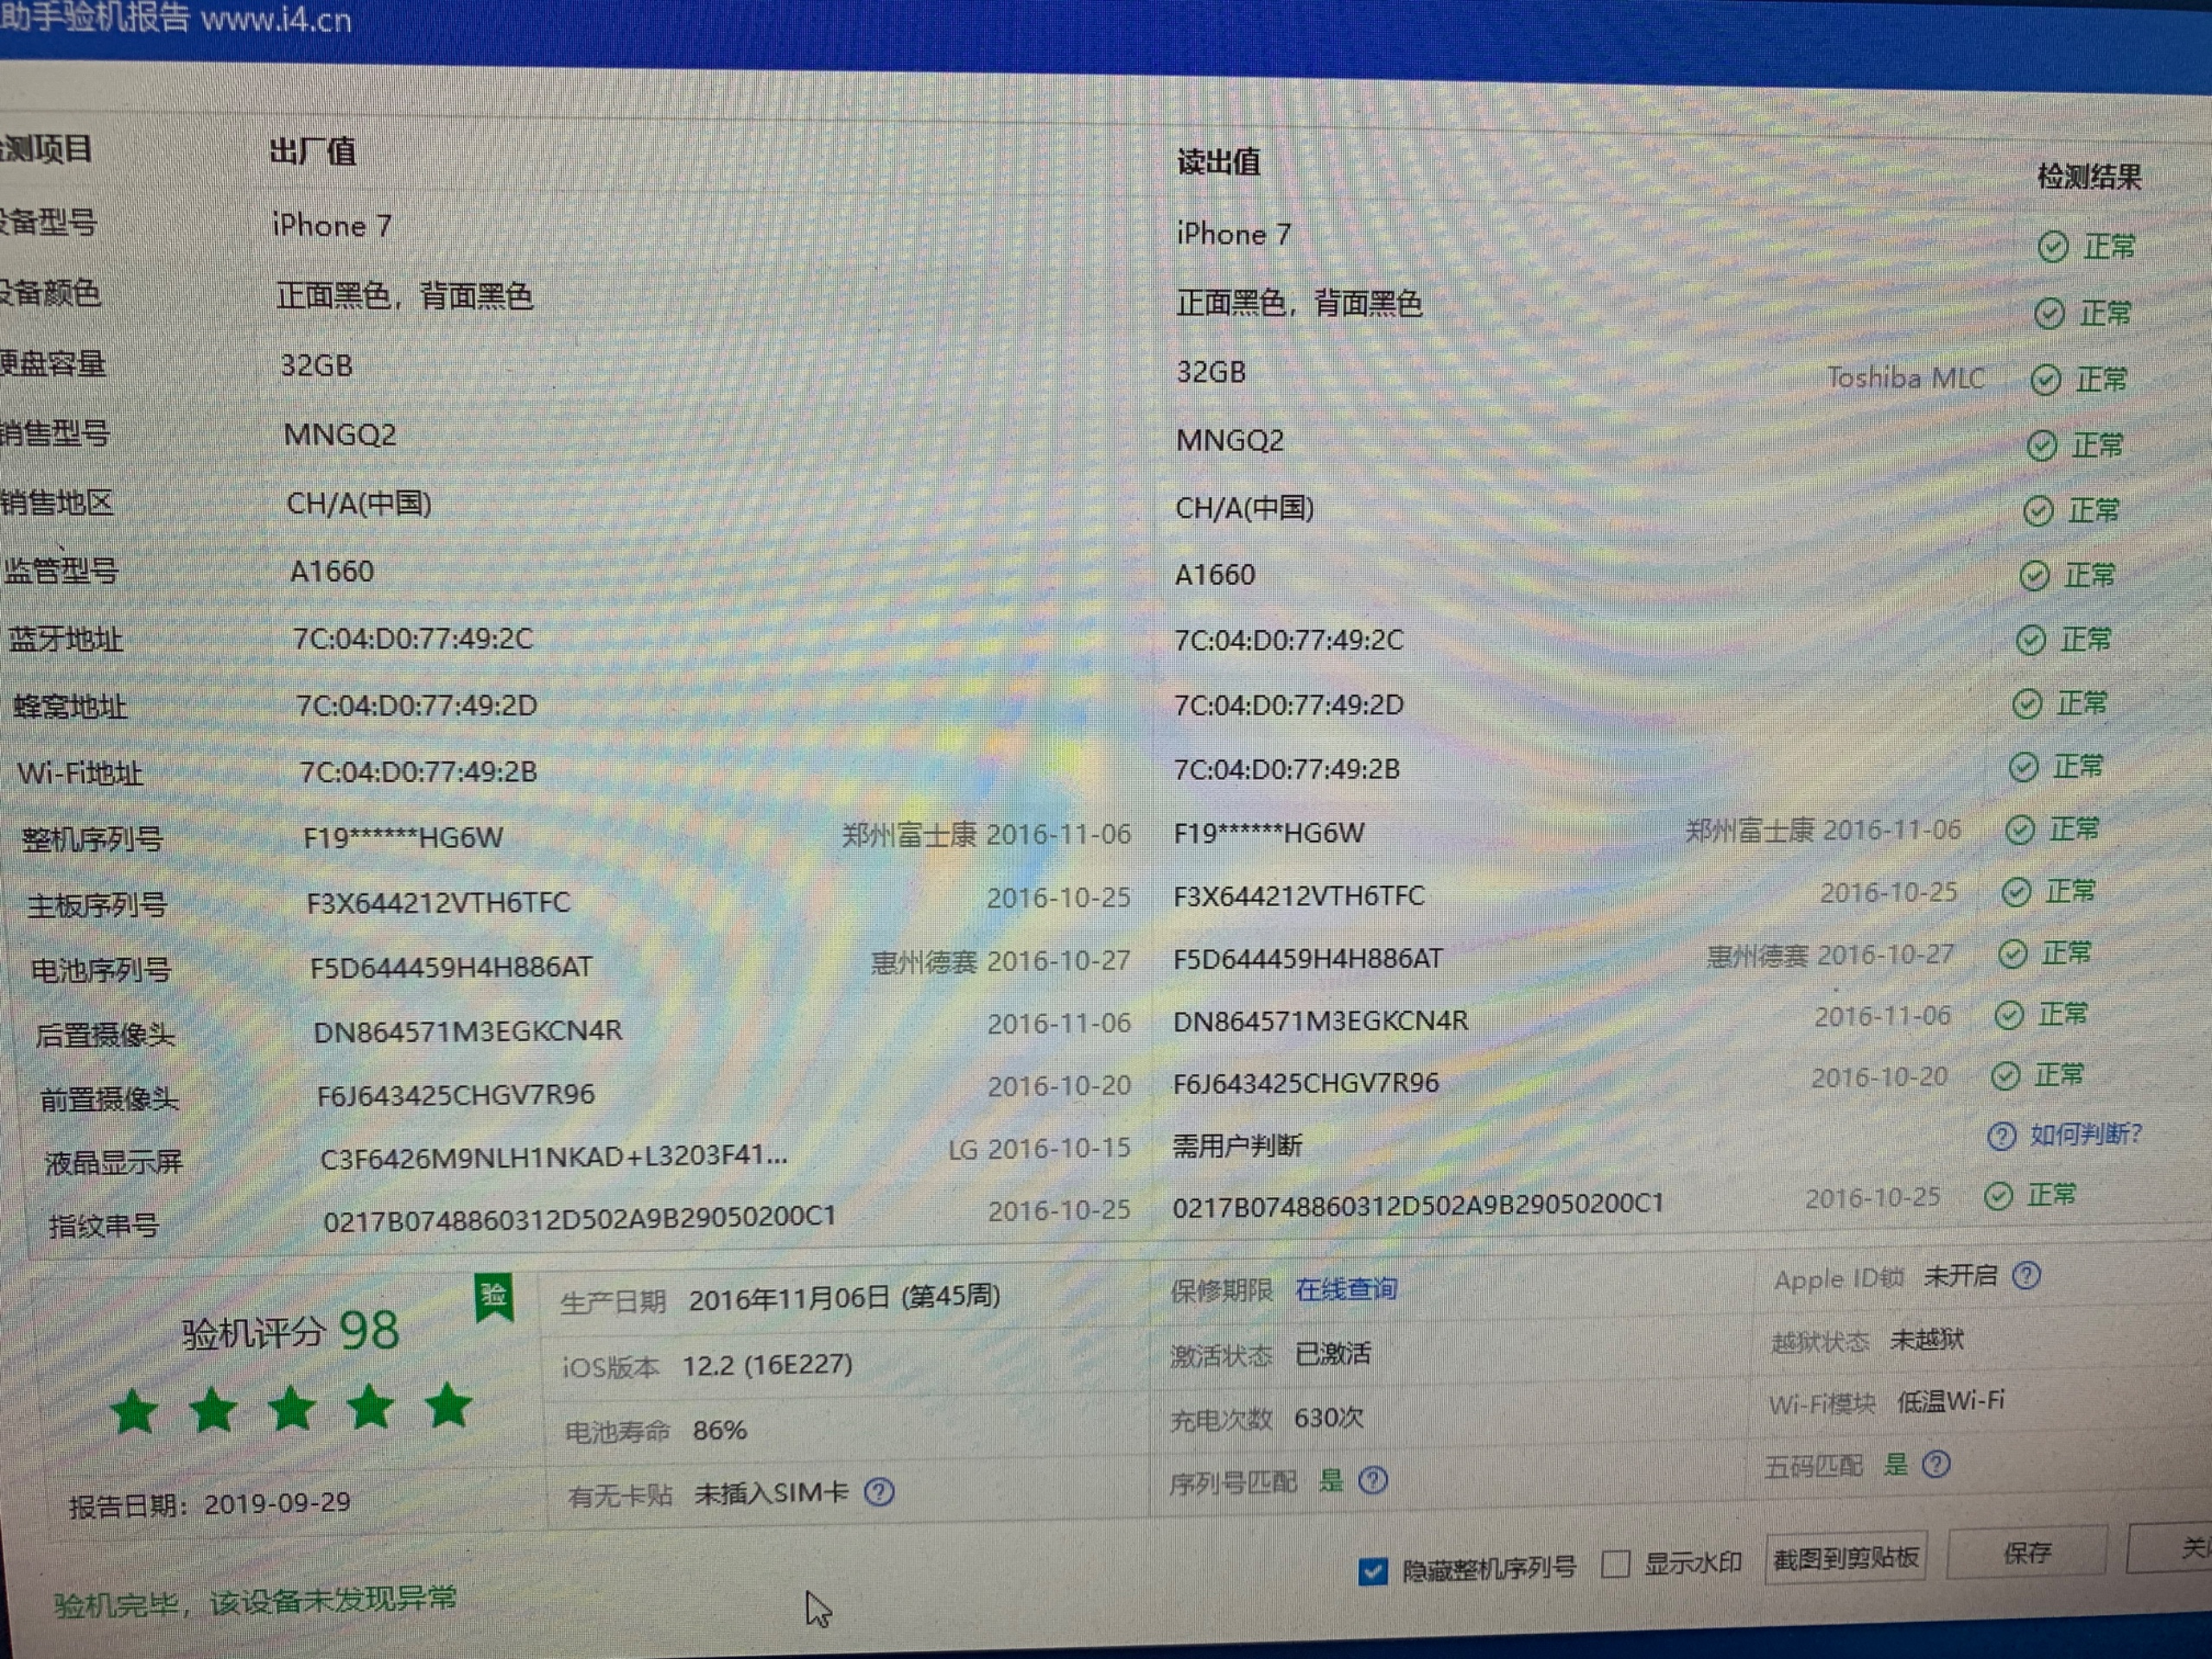Click question icon before 如何判断
Image resolution: width=2212 pixels, height=1659 pixels.
click(x=2001, y=1136)
